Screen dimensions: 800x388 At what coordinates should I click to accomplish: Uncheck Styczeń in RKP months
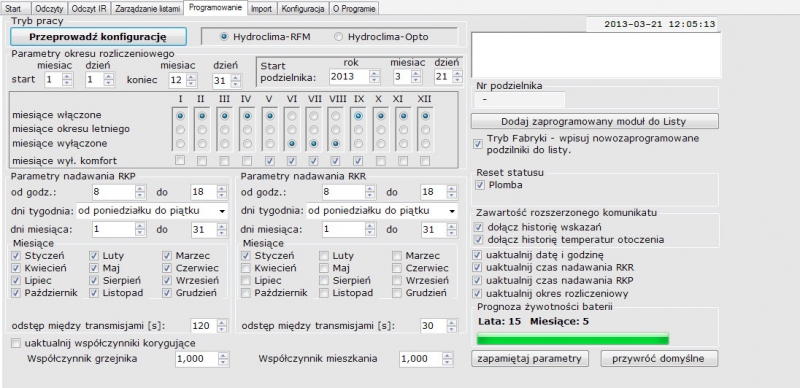click(x=16, y=256)
